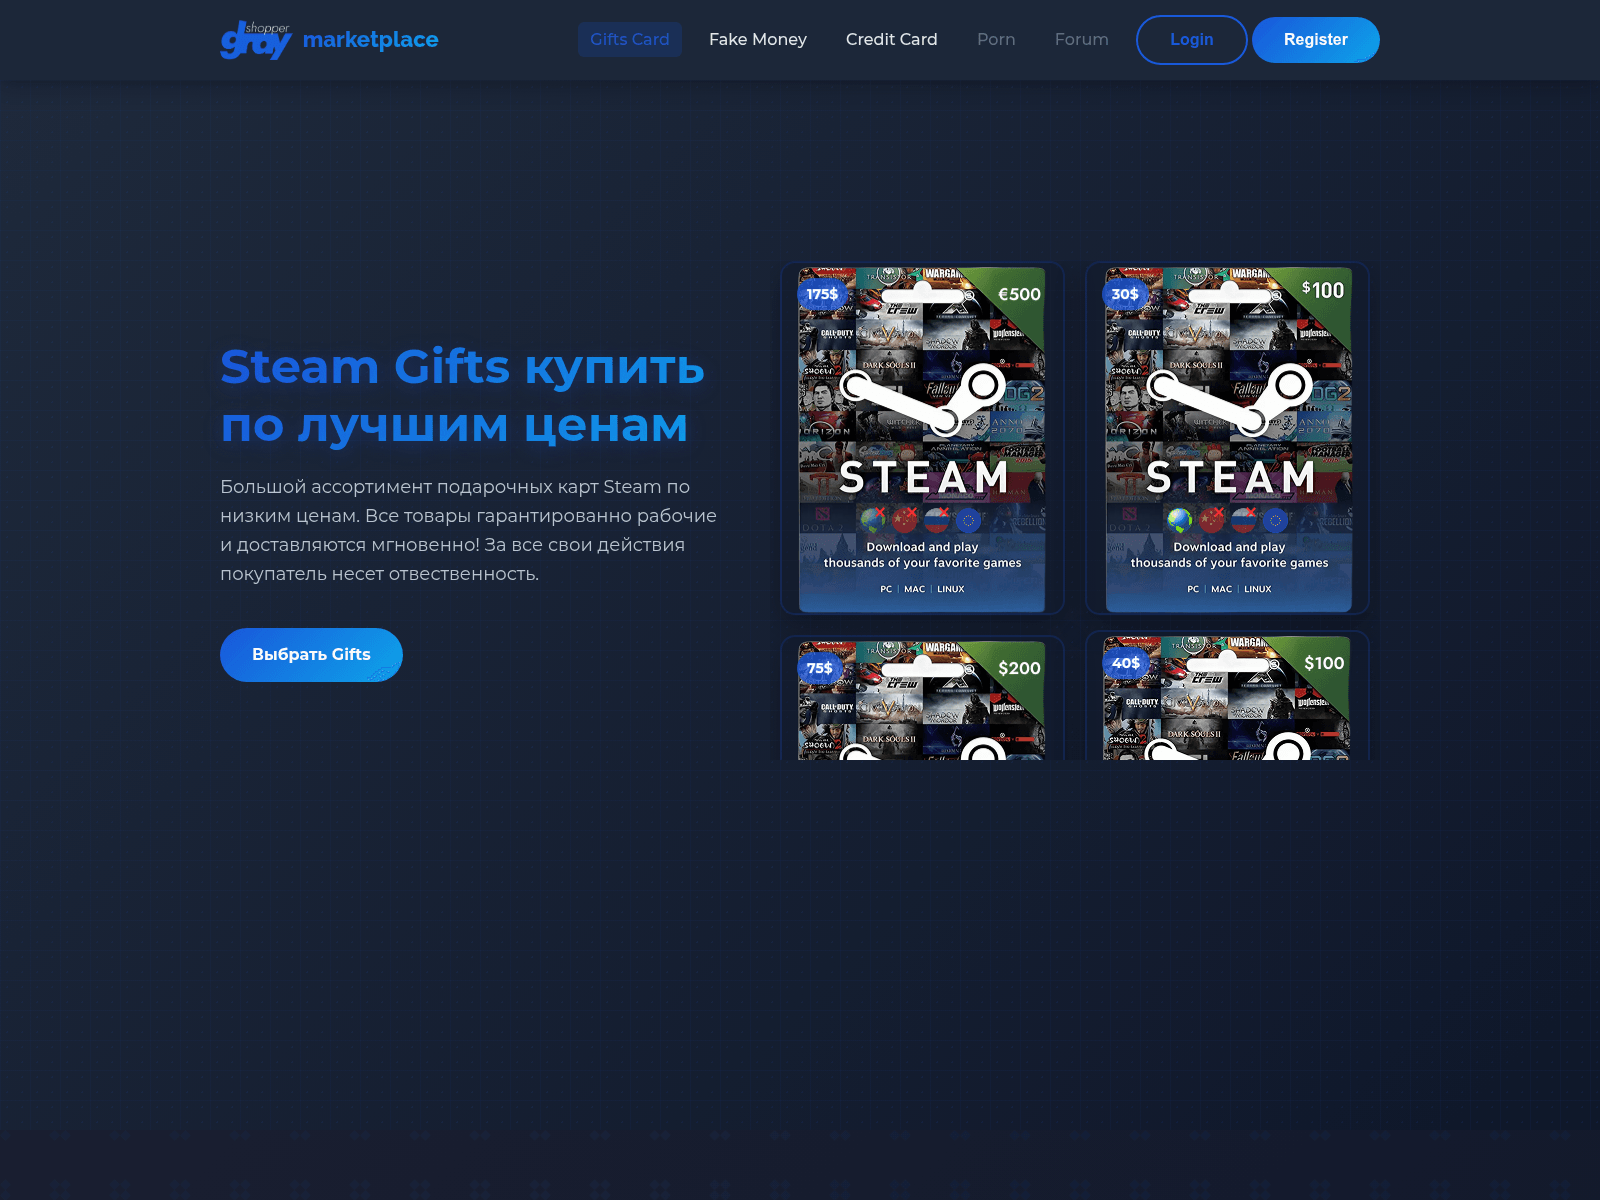
Task: Open the Credit Card nav link
Action: tap(892, 39)
